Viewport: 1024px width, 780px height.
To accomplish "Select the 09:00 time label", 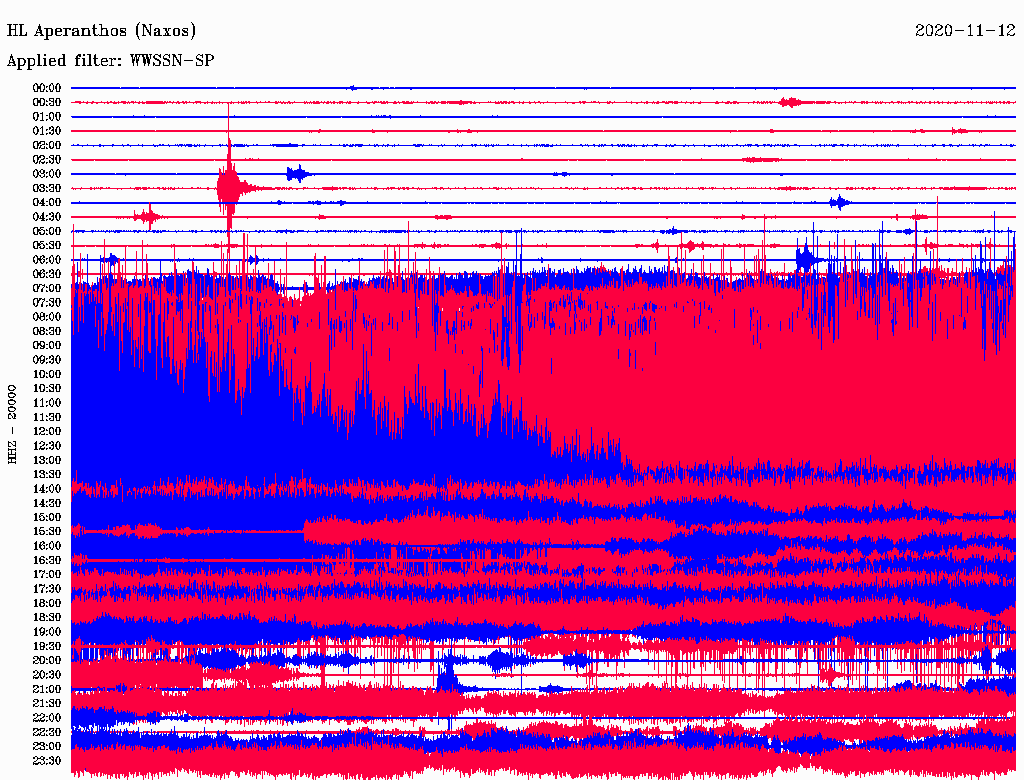I will coord(47,346).
